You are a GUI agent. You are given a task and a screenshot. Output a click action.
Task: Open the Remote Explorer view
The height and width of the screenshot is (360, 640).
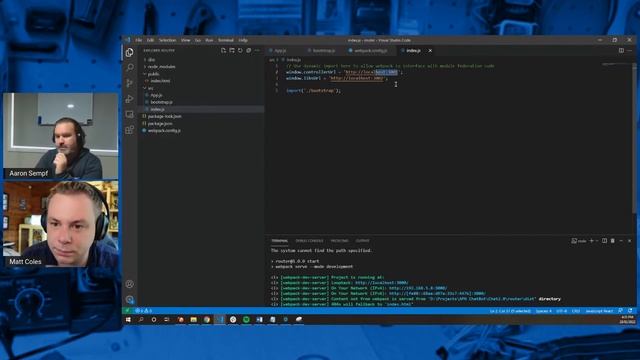130,114
